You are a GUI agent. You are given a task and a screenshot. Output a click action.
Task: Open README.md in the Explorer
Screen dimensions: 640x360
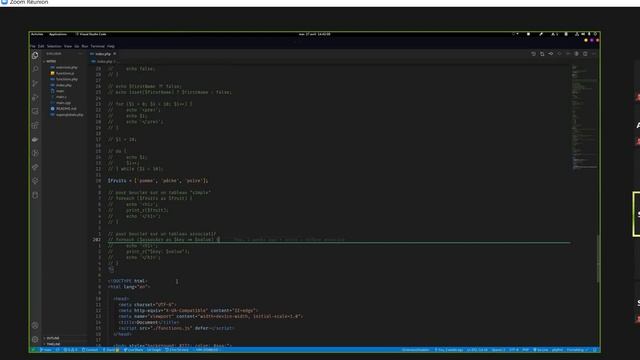pyautogui.click(x=65, y=109)
